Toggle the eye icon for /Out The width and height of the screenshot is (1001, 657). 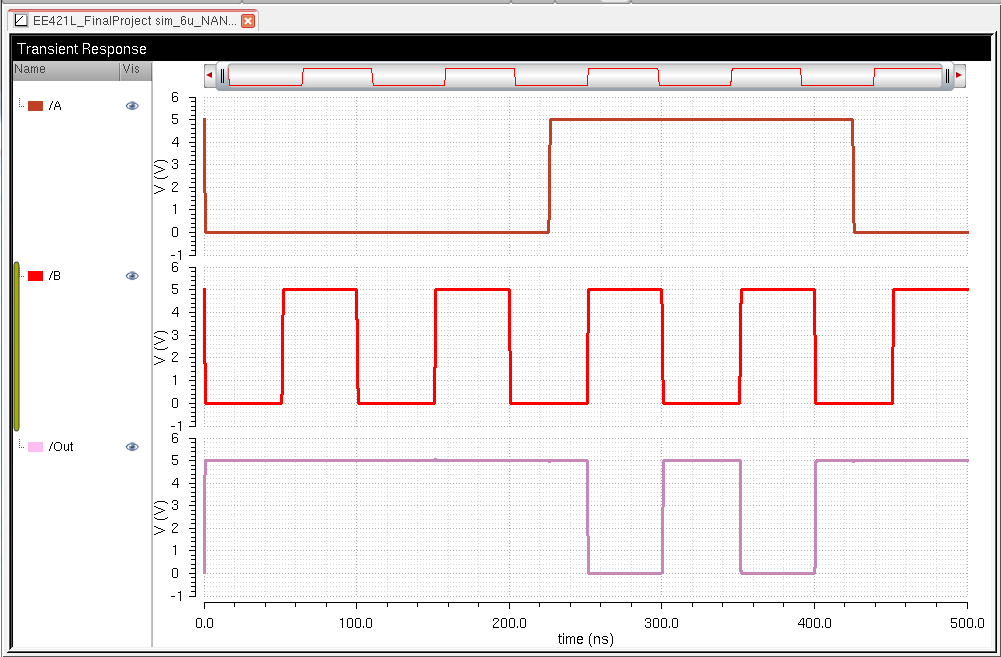(x=132, y=447)
